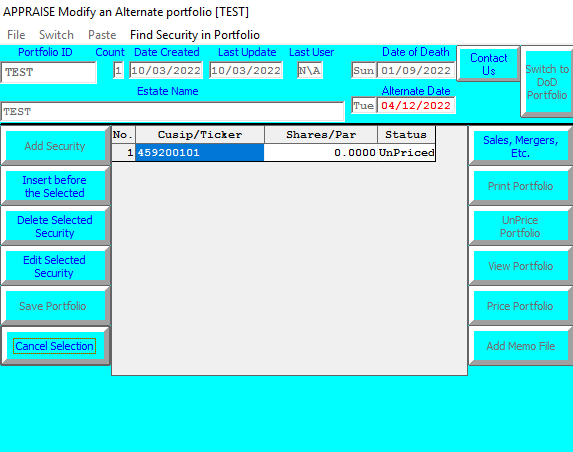Image resolution: width=573 pixels, height=452 pixels.
Task: Delete the selected security
Action: pyautogui.click(x=55, y=227)
